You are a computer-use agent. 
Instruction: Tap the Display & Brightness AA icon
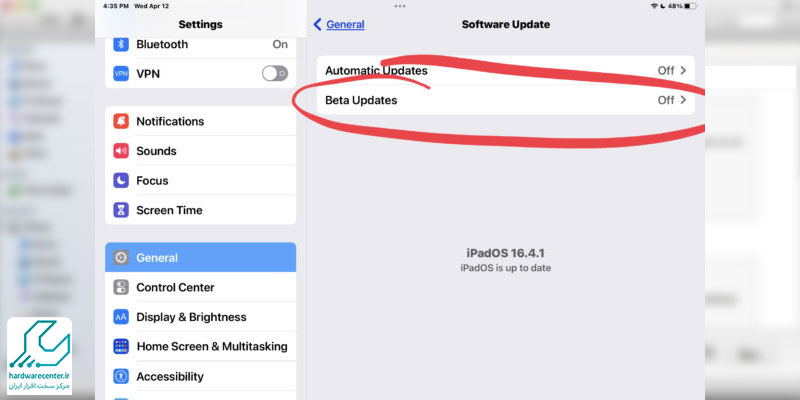click(x=121, y=317)
